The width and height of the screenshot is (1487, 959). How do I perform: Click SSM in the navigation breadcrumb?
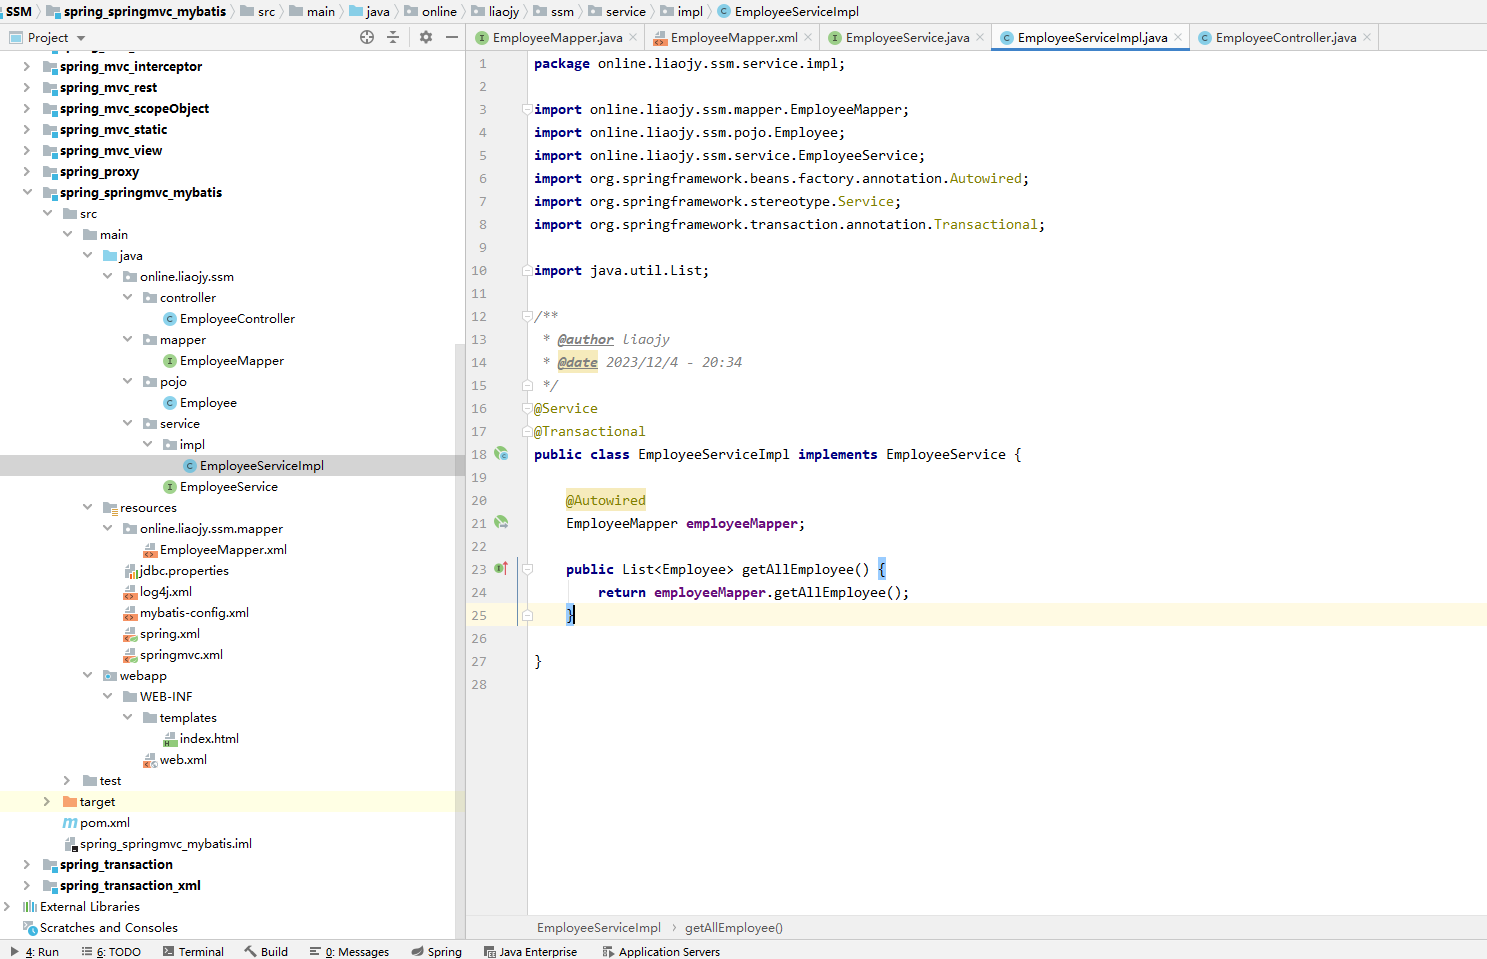[x=19, y=11]
